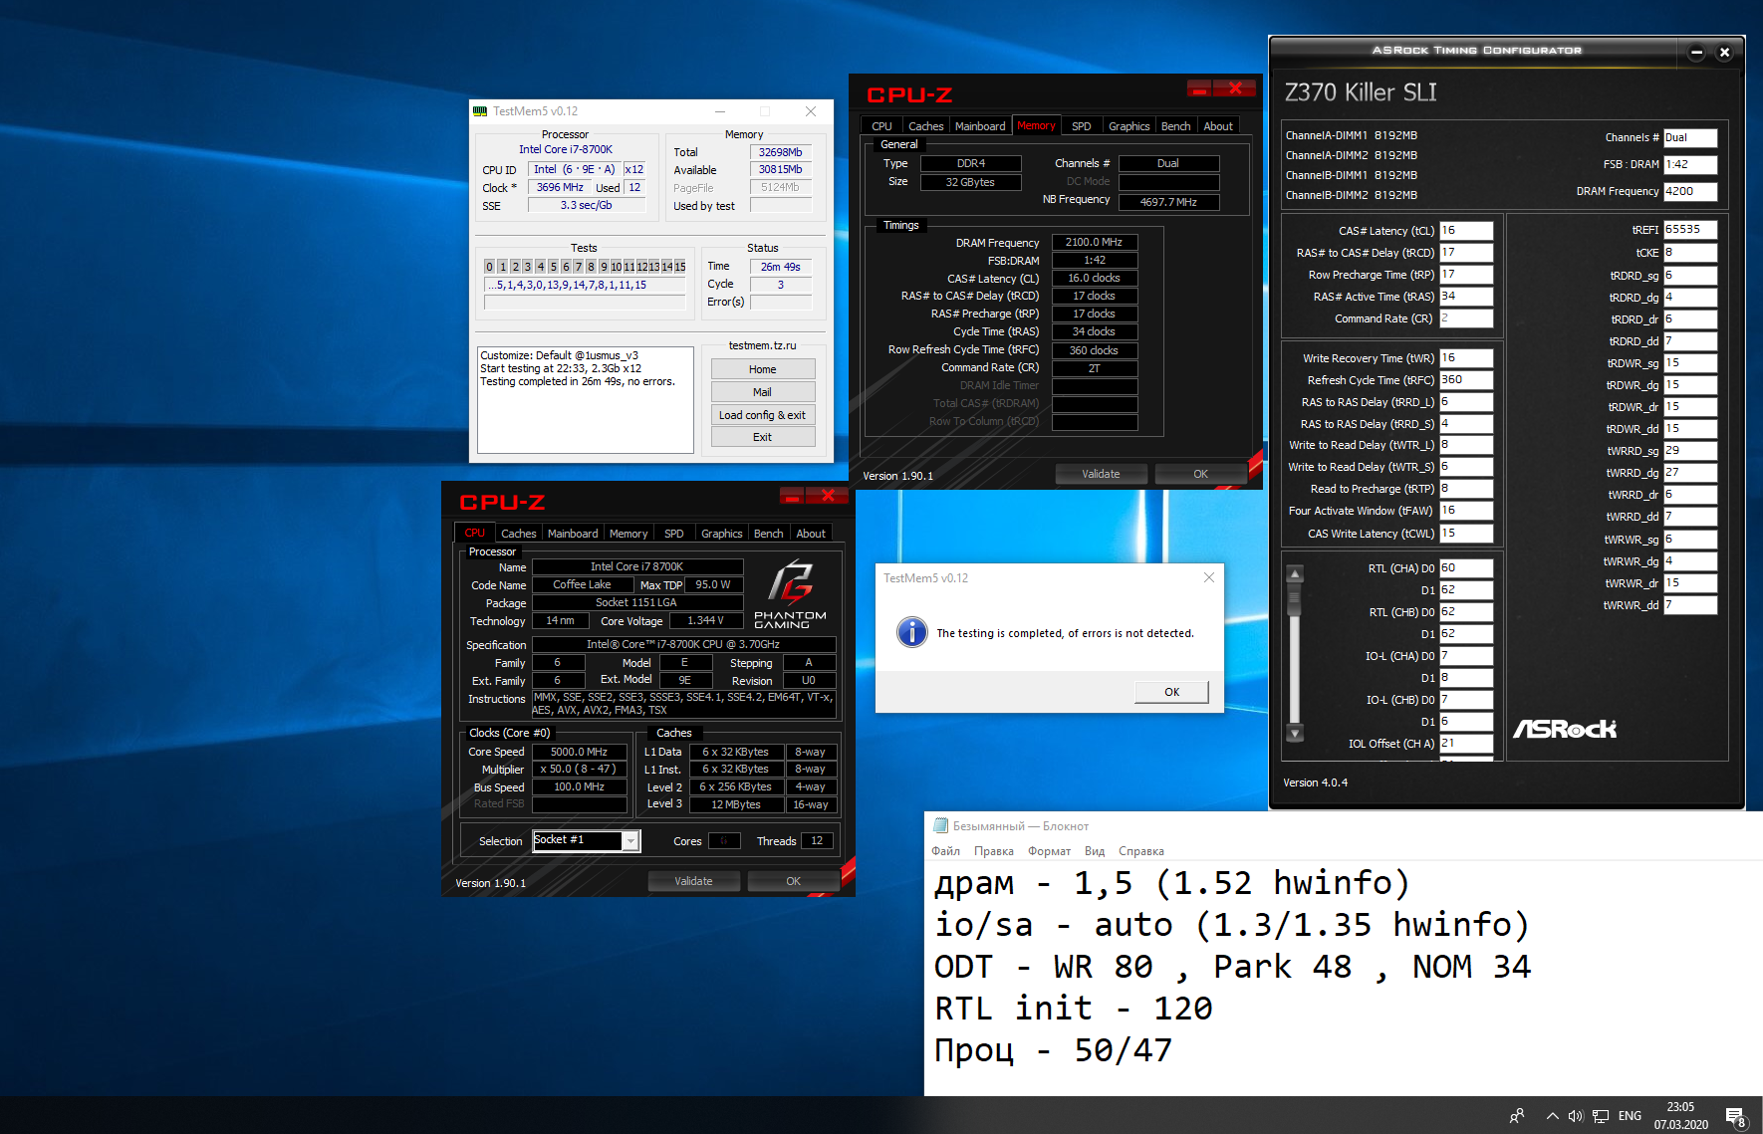1763x1134 pixels.
Task: Open Mainboard tab in the upper CPU-Z window
Action: [x=979, y=126]
